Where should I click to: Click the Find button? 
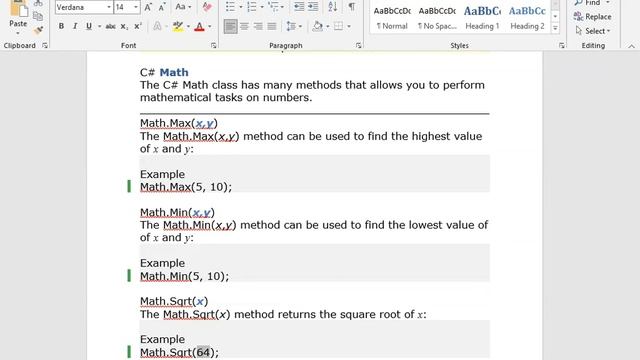point(592,3)
